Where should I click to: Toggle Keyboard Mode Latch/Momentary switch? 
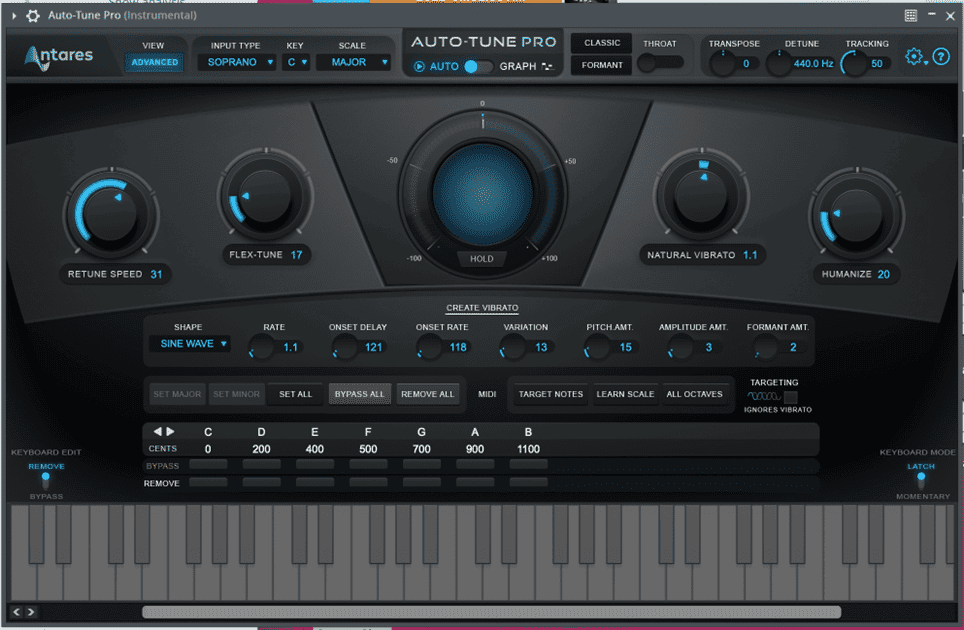tap(921, 481)
